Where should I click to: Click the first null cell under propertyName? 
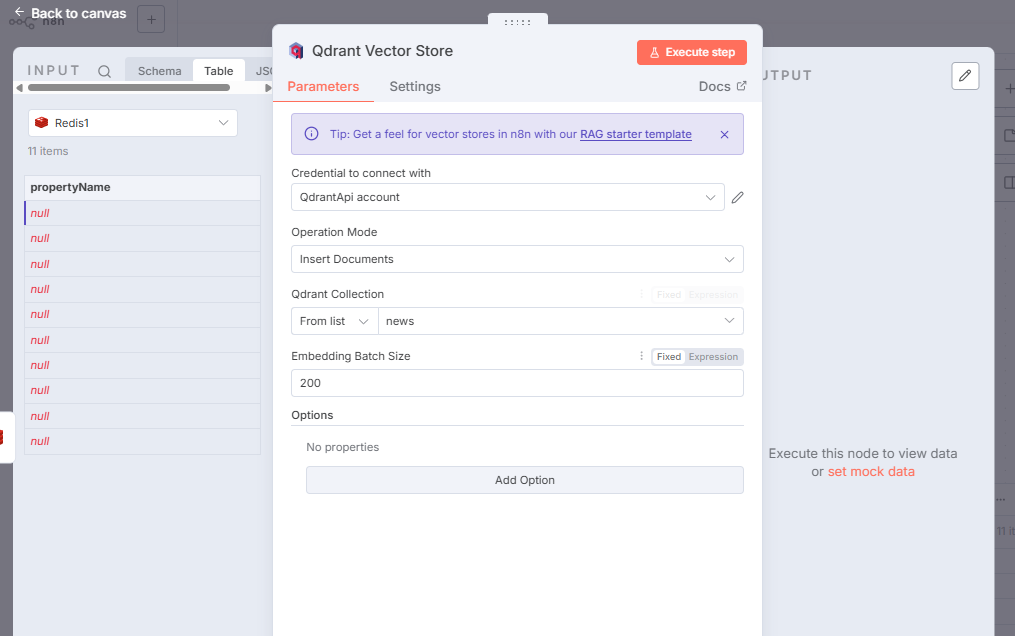coord(142,213)
